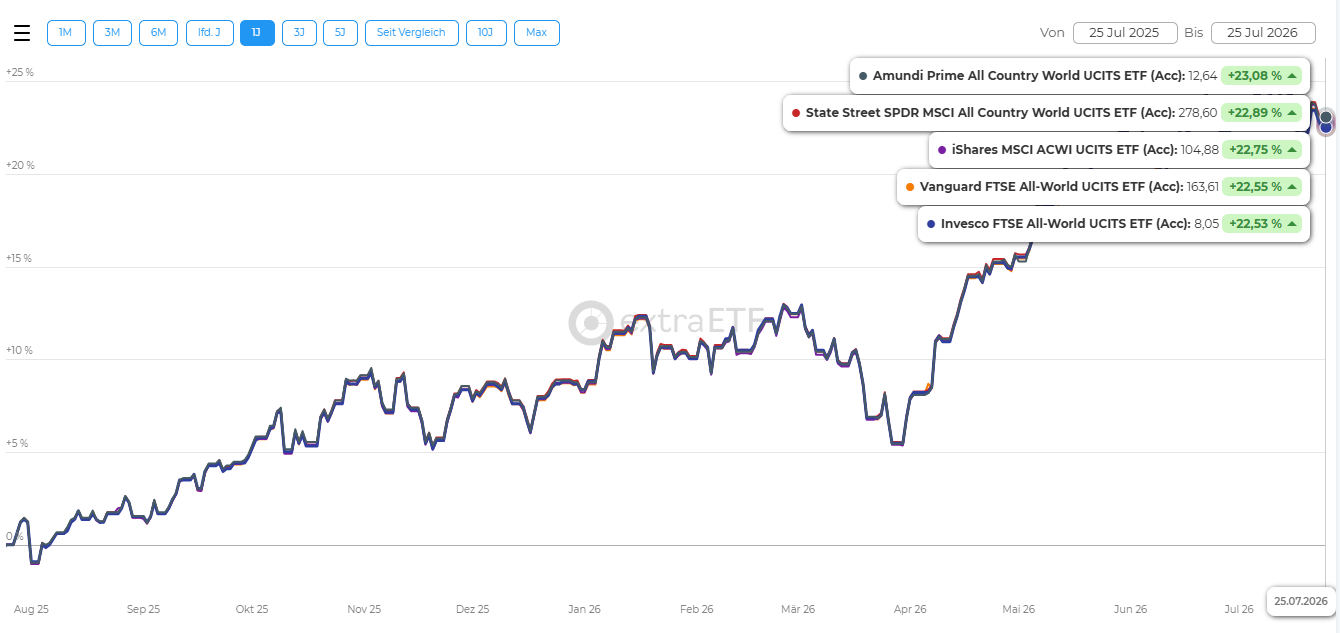
Task: Click the Invesco FTSE blue dot
Action: click(x=931, y=224)
